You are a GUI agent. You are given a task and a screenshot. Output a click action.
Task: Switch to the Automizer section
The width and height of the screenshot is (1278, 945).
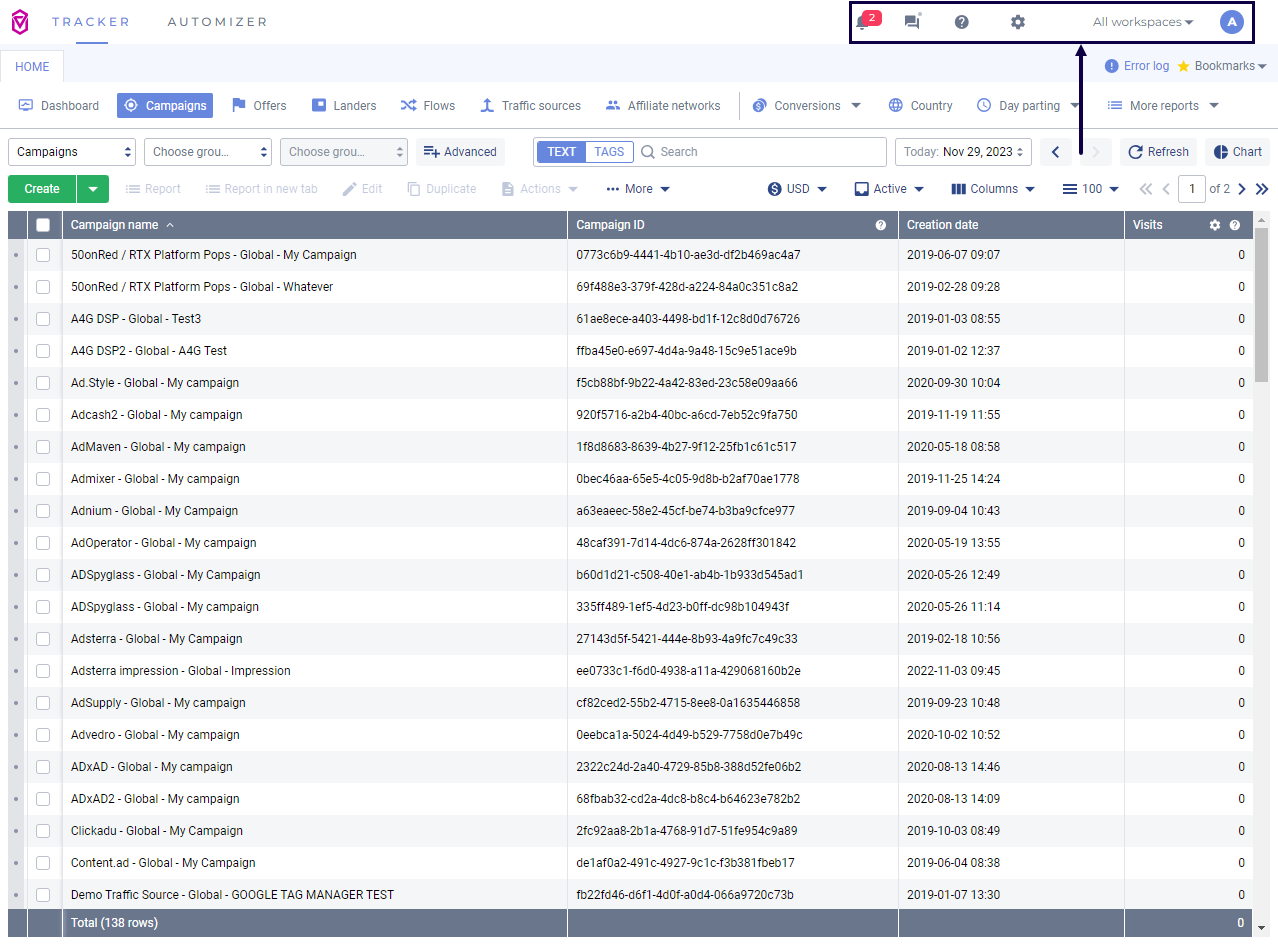217,22
